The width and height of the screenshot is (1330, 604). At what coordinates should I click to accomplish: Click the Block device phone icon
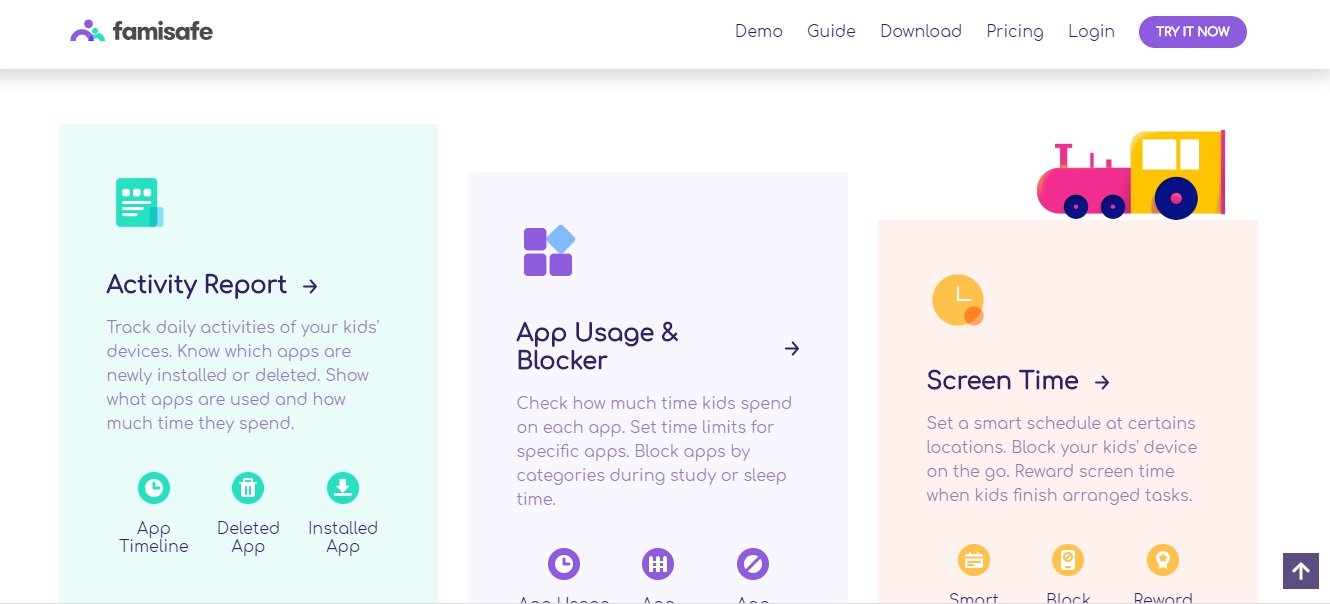point(1068,560)
